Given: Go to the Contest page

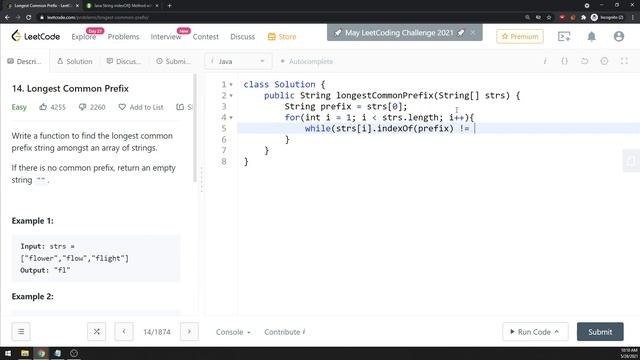Looking at the screenshot, I should 206,37.
